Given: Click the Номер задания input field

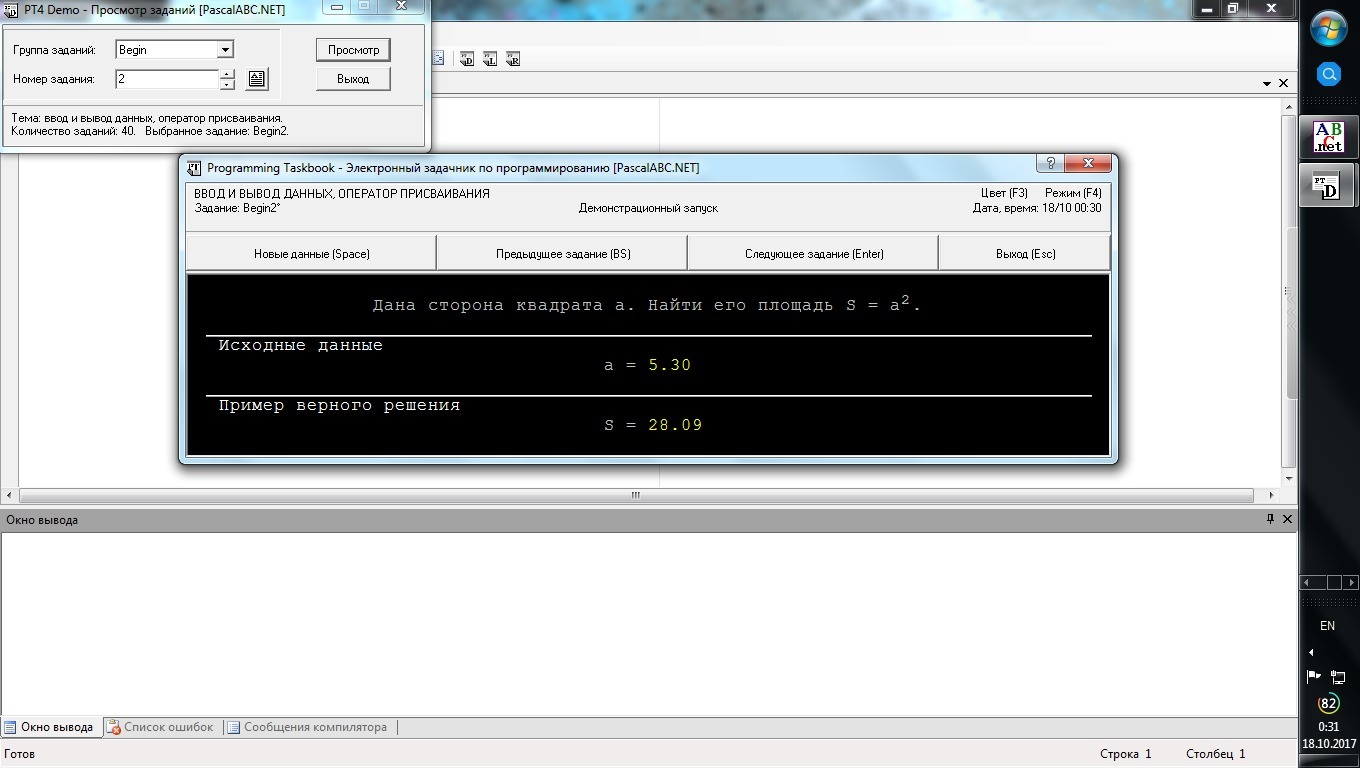Looking at the screenshot, I should pyautogui.click(x=167, y=79).
